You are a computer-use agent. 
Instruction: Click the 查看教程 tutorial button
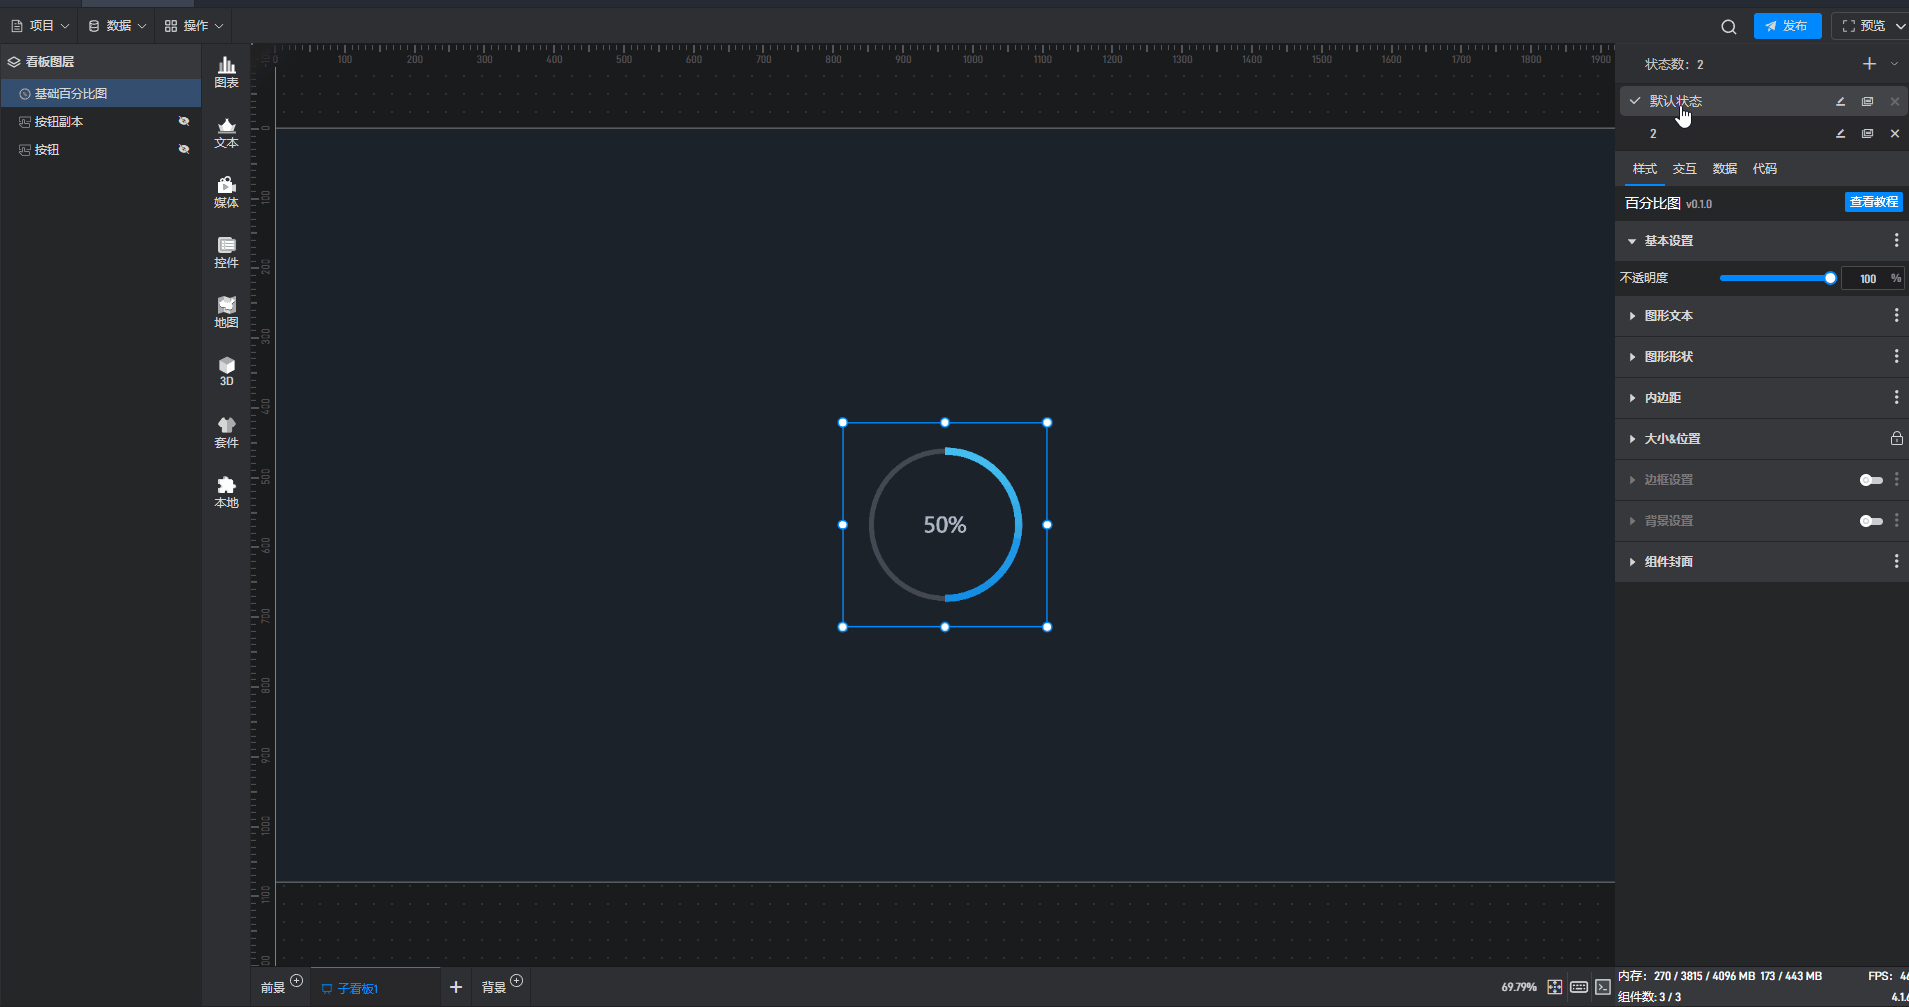point(1873,202)
